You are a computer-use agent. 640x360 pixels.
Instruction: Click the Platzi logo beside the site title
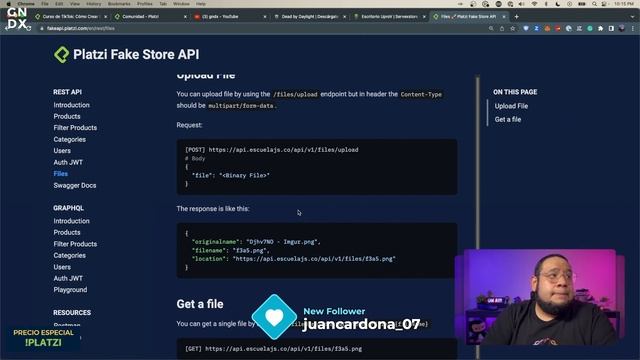62,55
